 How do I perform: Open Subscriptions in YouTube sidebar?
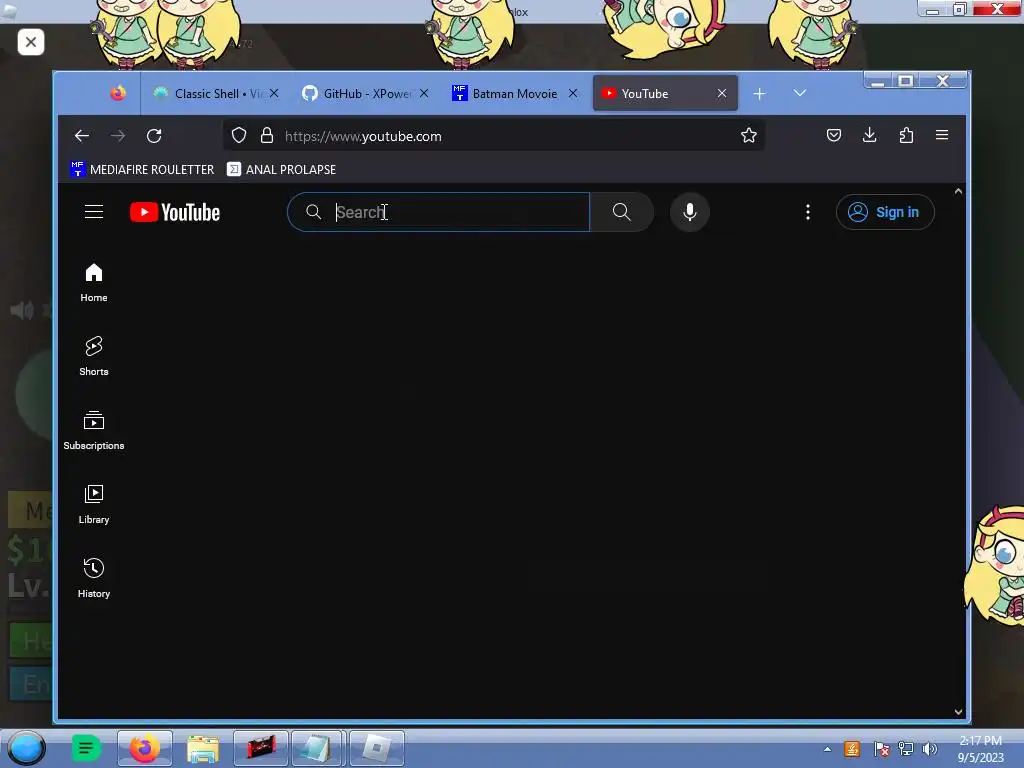(94, 430)
